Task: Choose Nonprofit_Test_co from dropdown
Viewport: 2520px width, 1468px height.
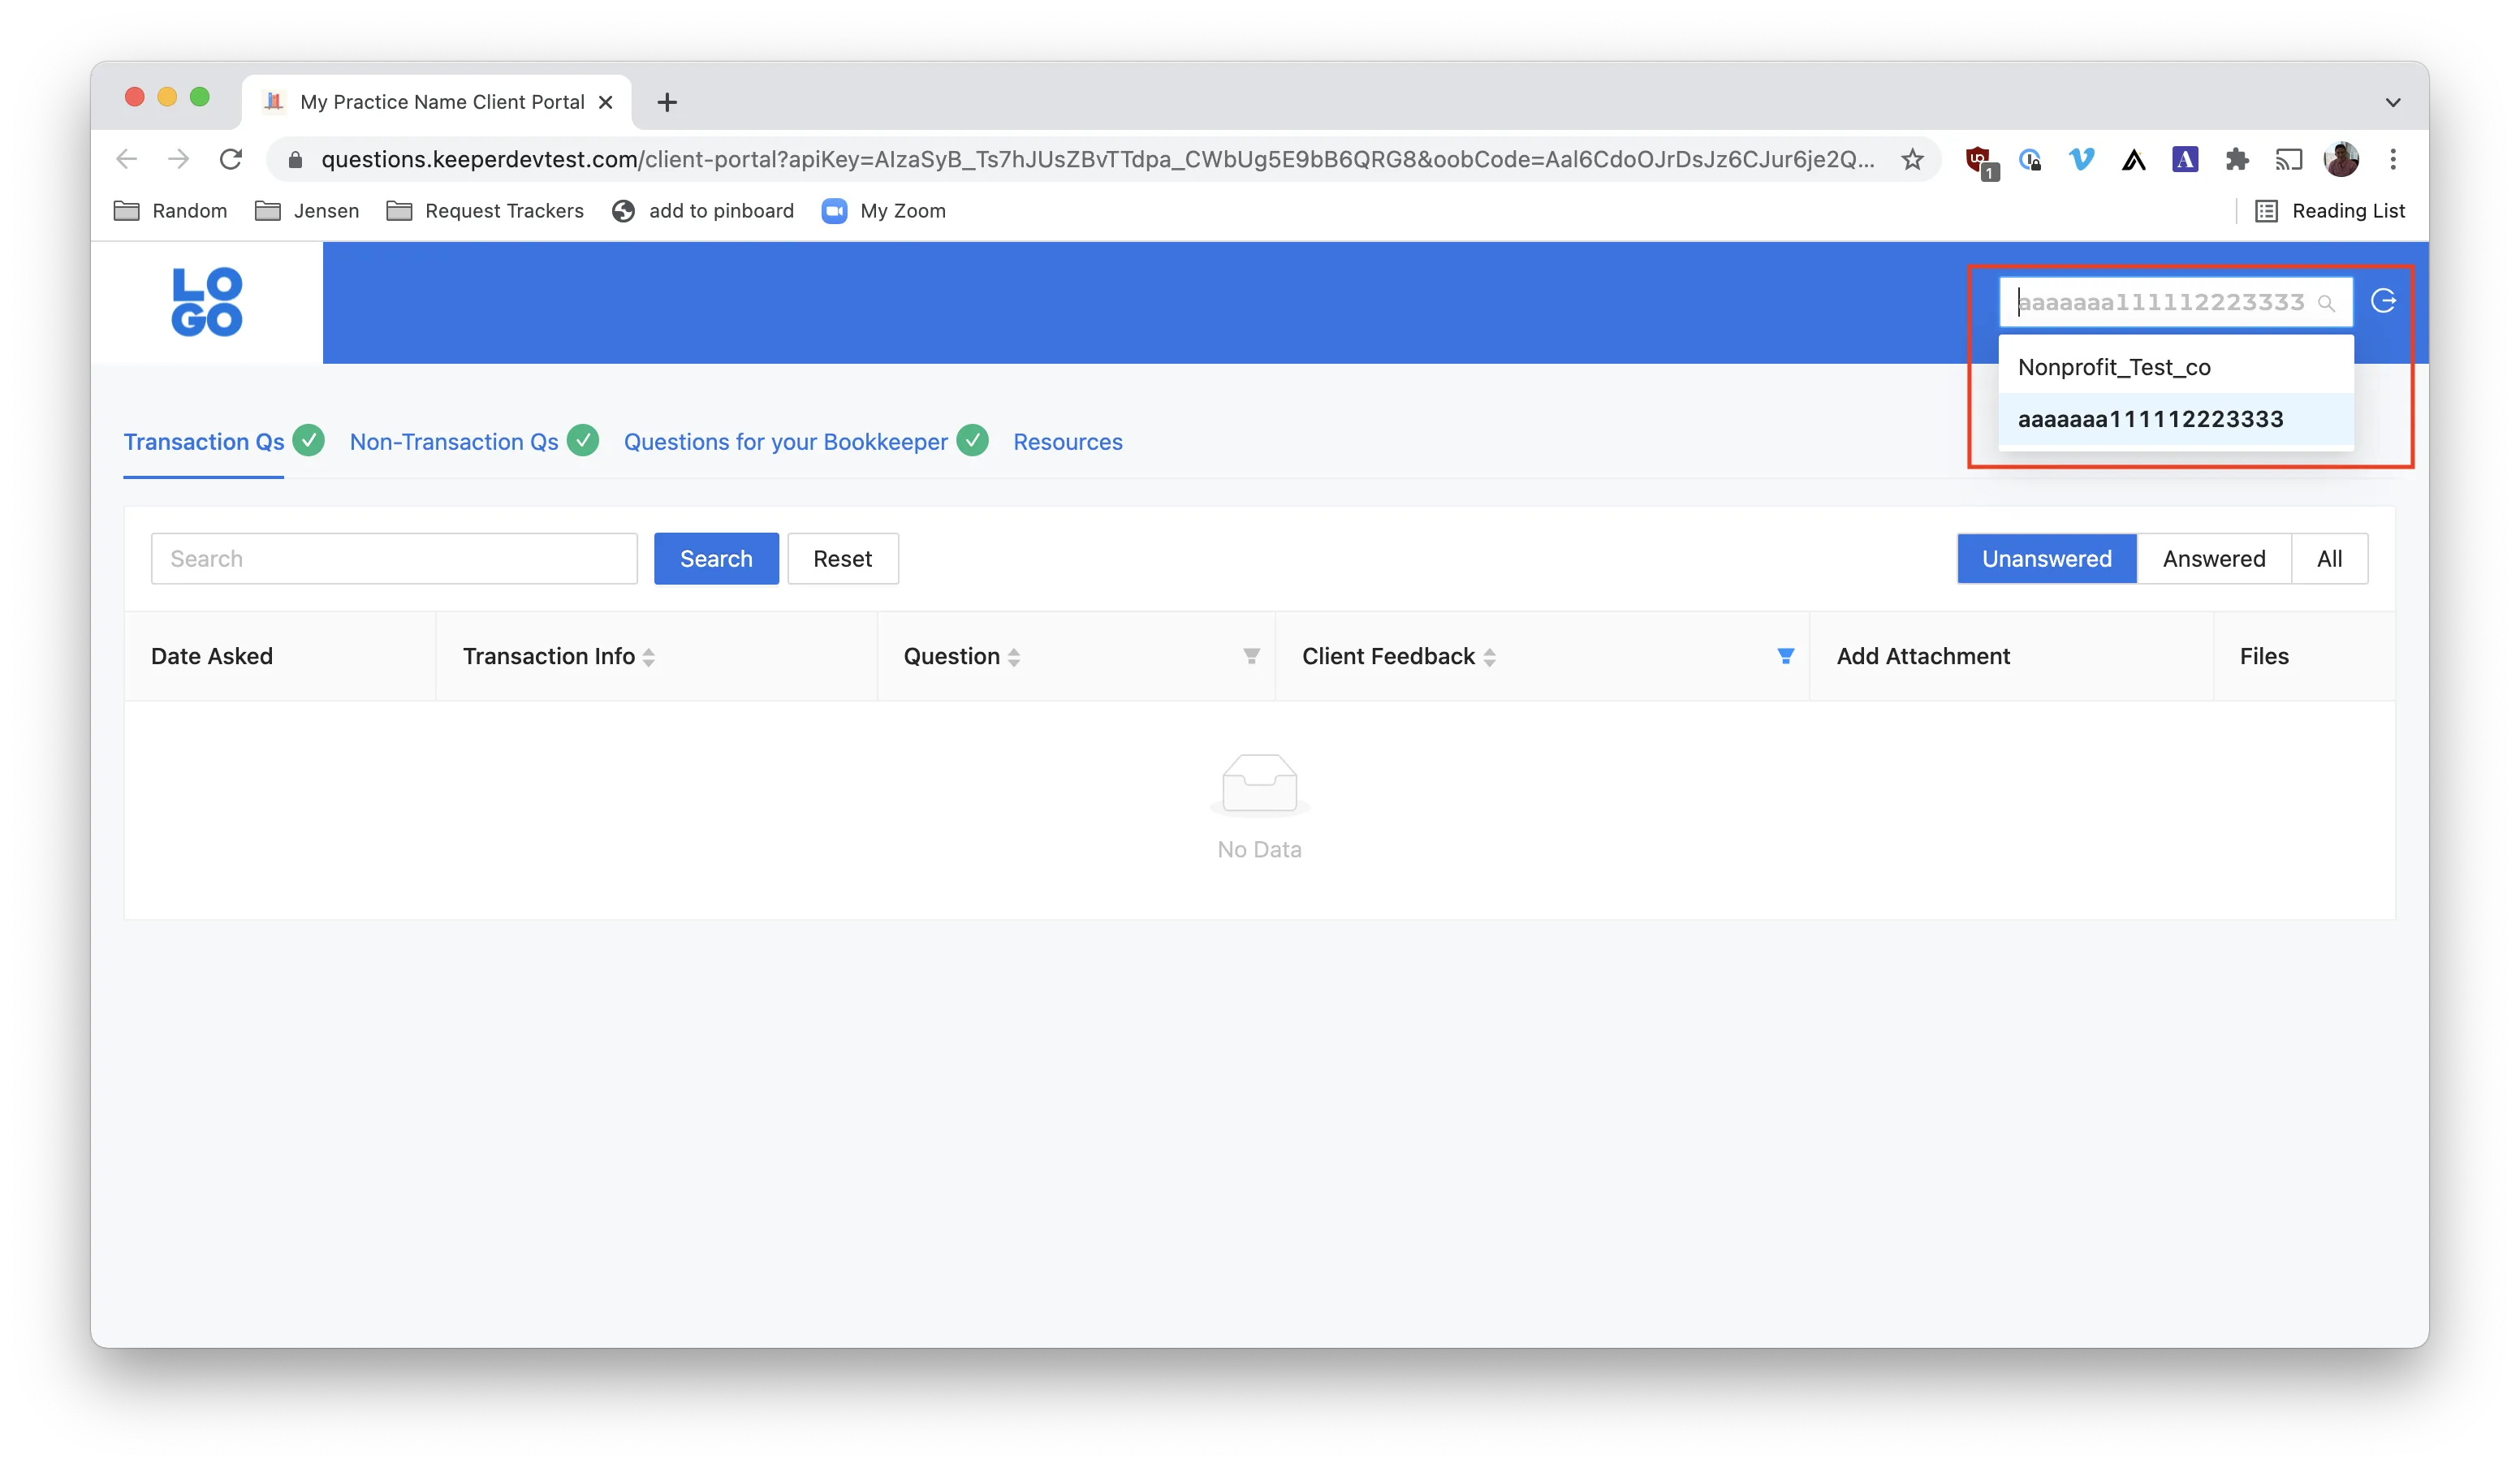Action: coord(2176,367)
